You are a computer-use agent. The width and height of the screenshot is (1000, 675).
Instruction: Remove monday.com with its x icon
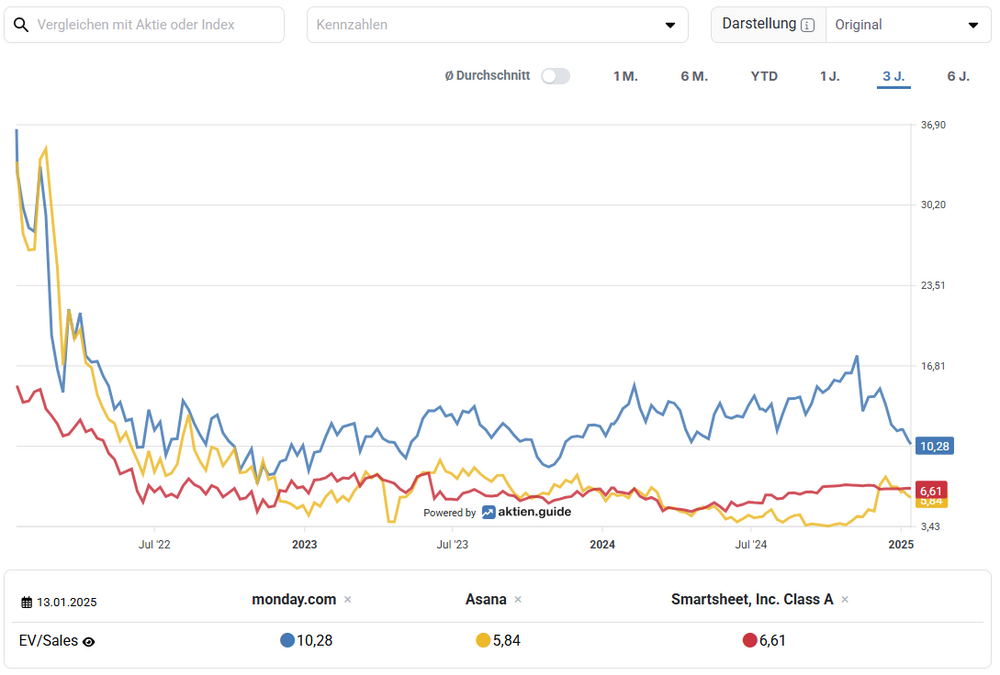point(348,600)
